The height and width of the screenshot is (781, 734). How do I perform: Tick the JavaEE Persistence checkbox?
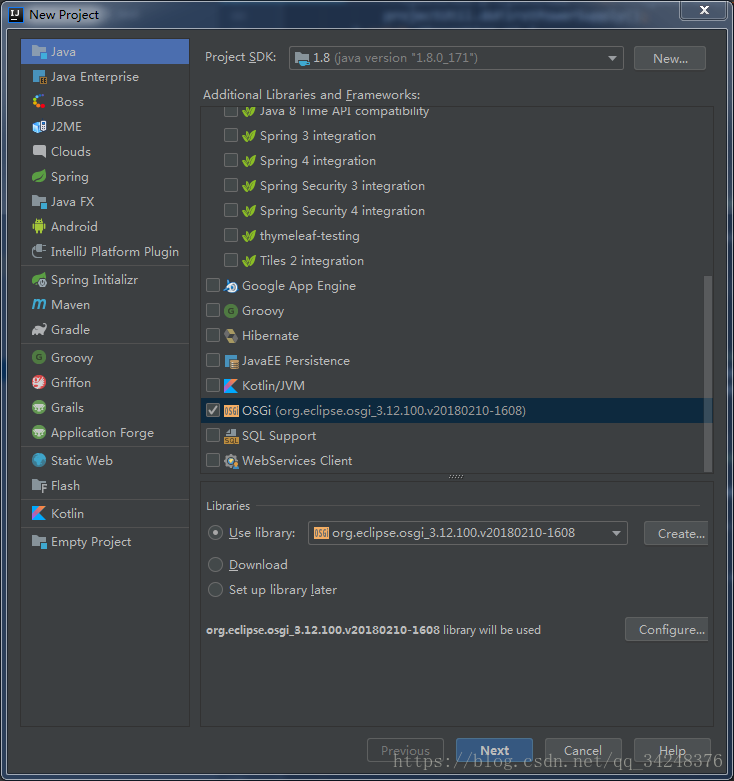click(x=213, y=360)
